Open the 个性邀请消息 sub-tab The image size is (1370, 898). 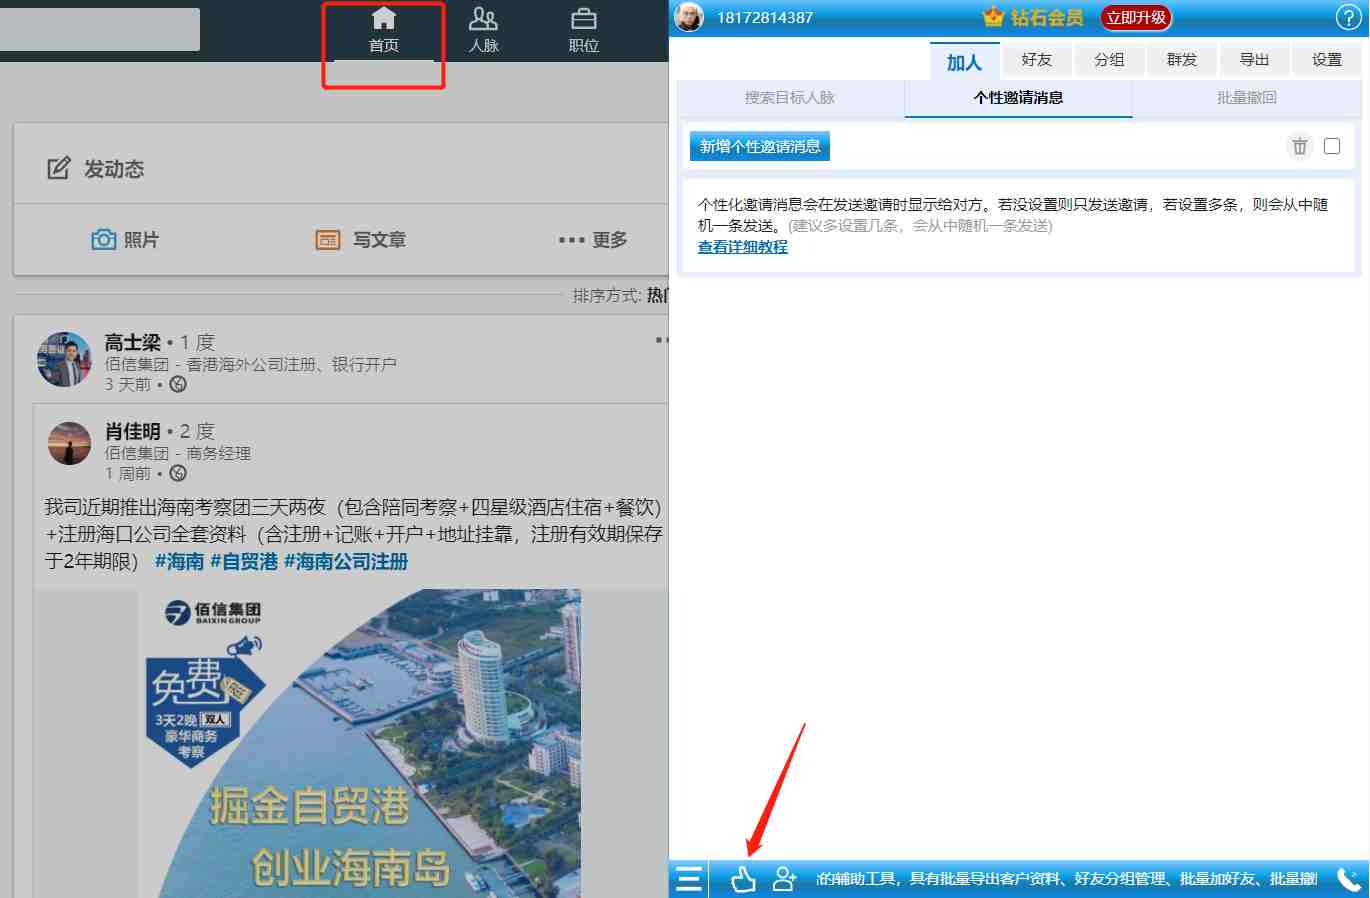(1018, 98)
